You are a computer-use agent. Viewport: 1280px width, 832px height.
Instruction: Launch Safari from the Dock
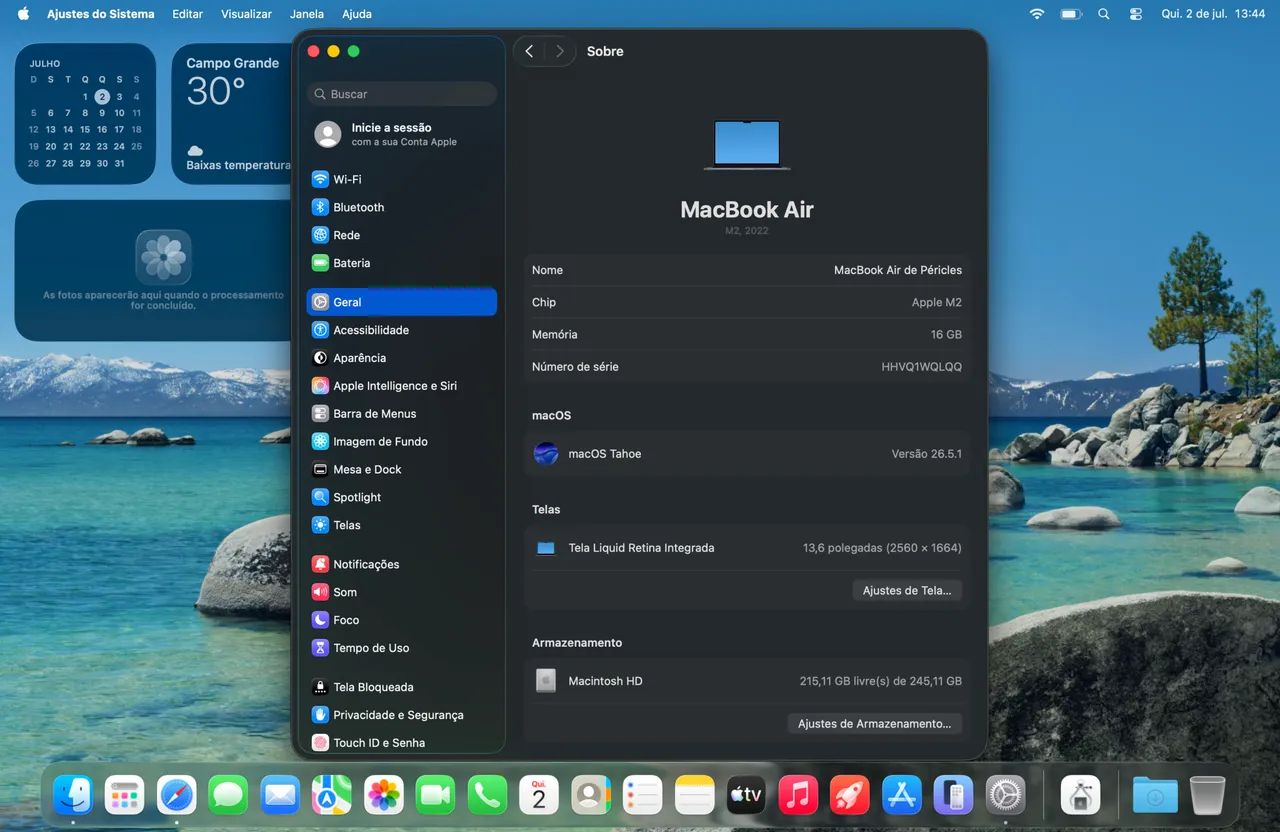(177, 796)
